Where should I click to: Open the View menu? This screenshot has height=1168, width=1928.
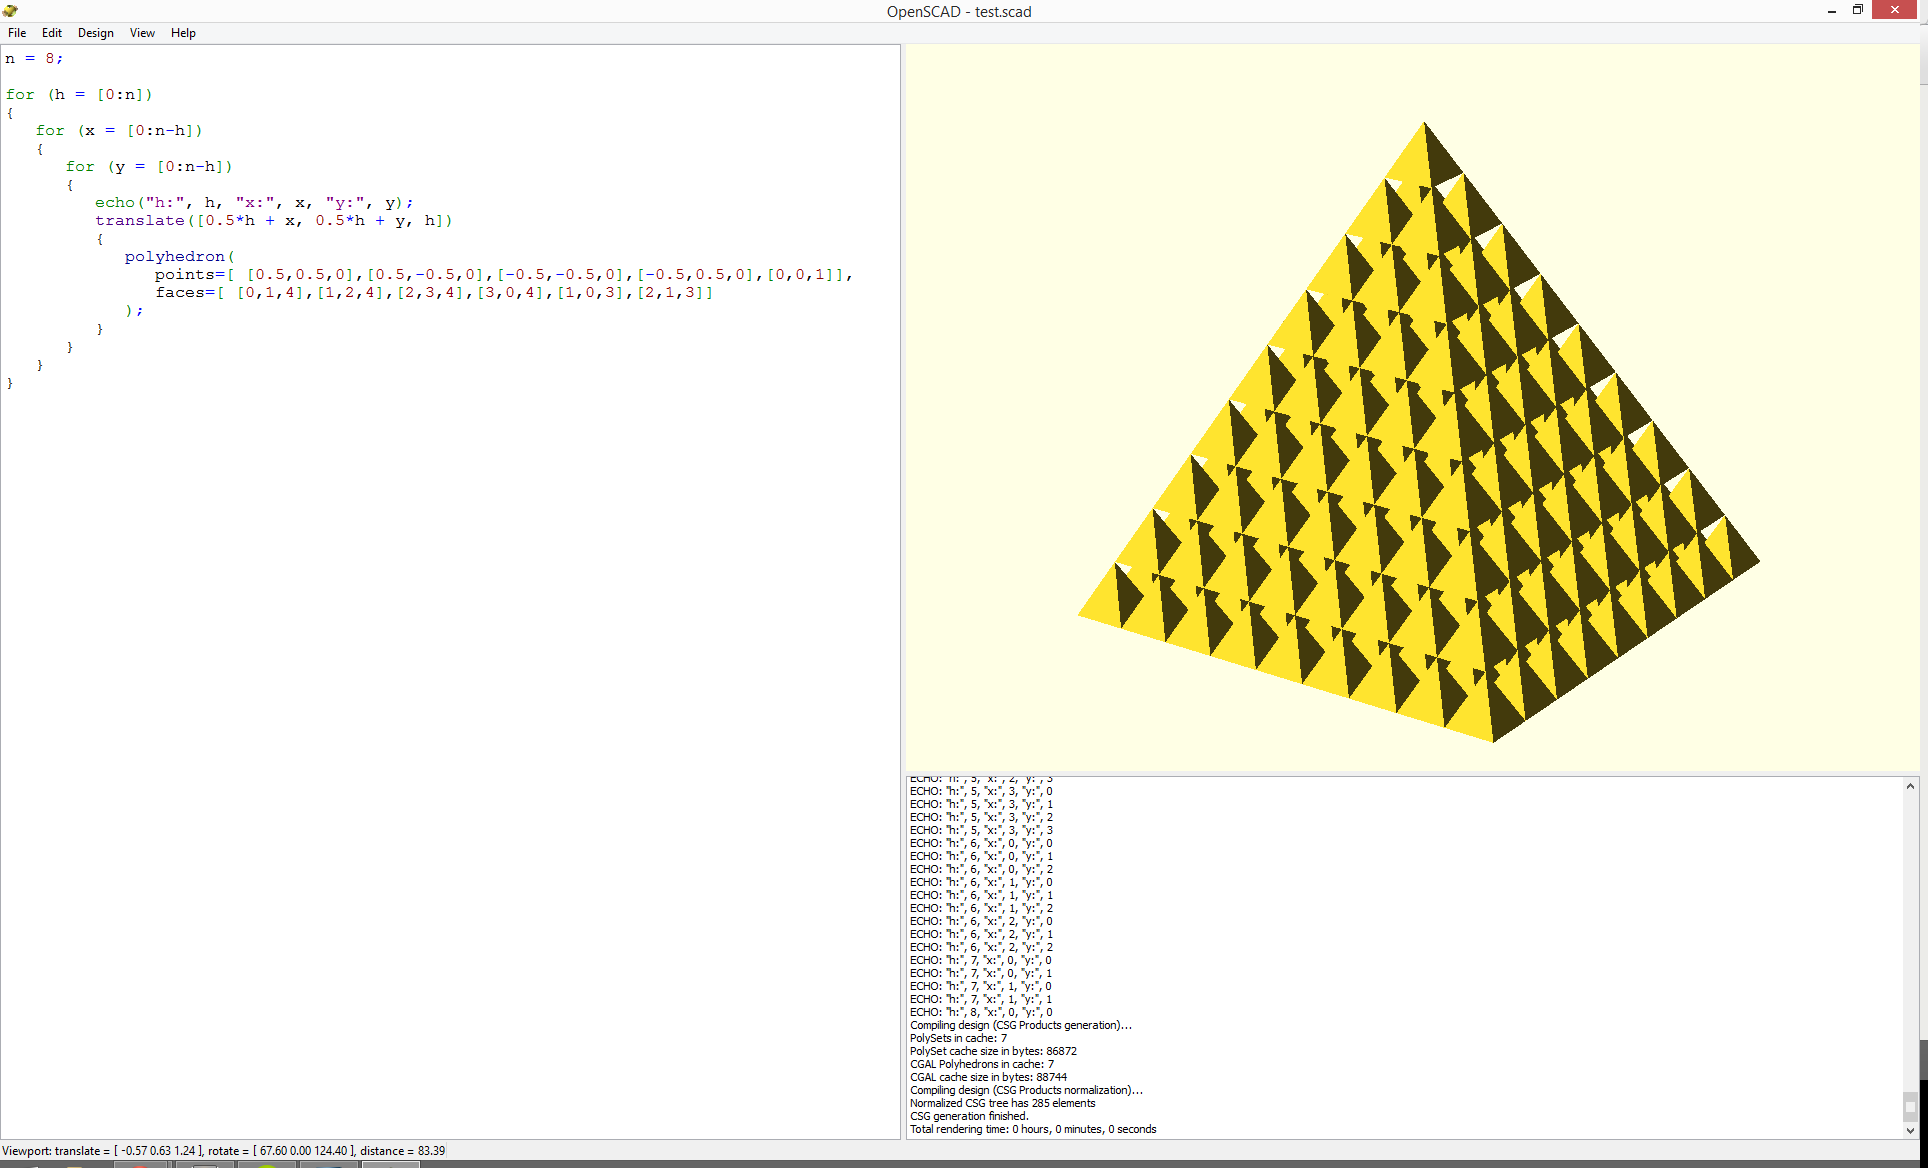coord(142,33)
